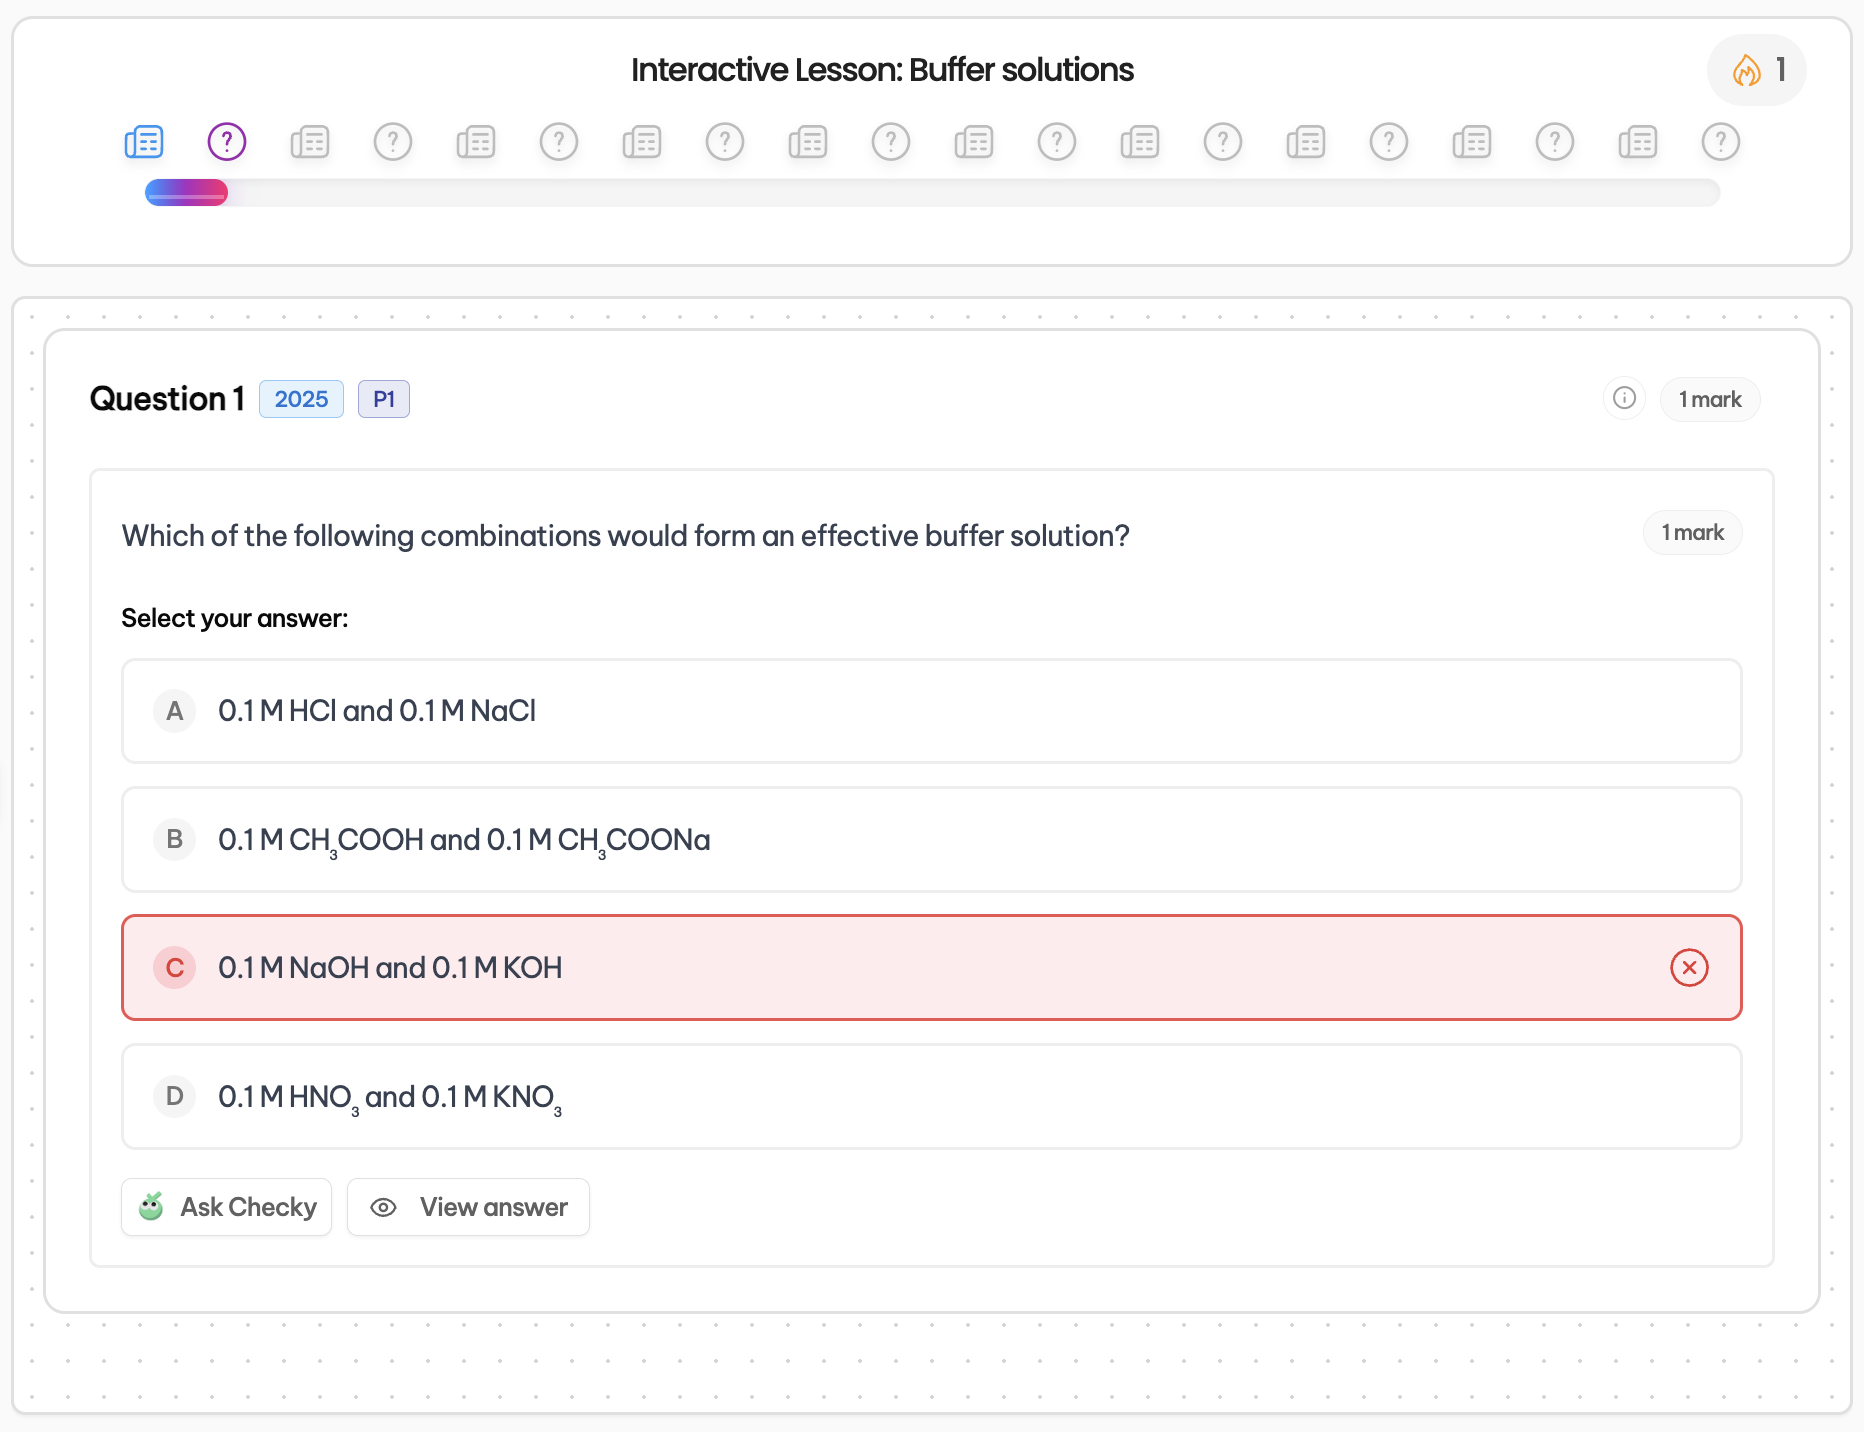Viewport: 1864px width, 1432px height.
Task: Open the last question step icon
Action: point(1720,142)
